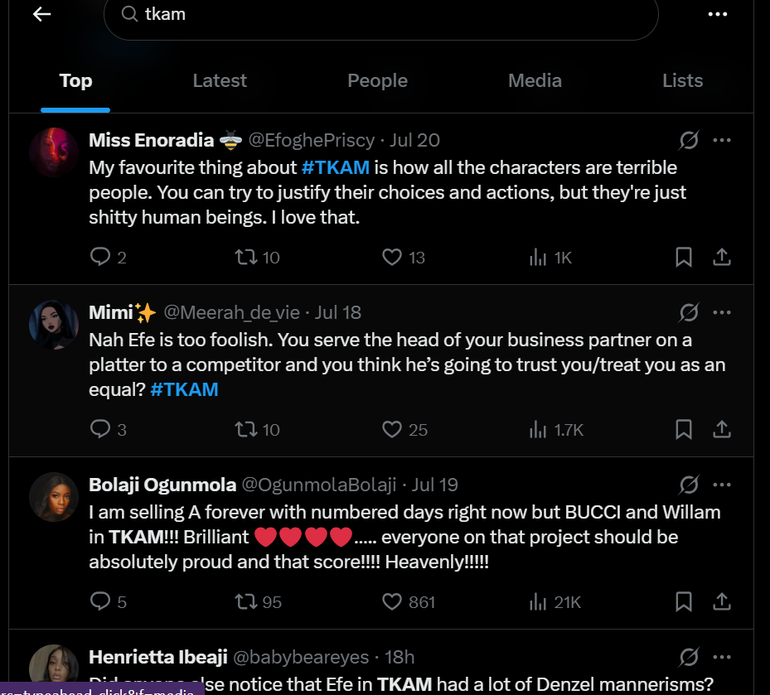Open Mimi's profile avatar
Image resolution: width=770 pixels, height=695 pixels.
click(54, 325)
